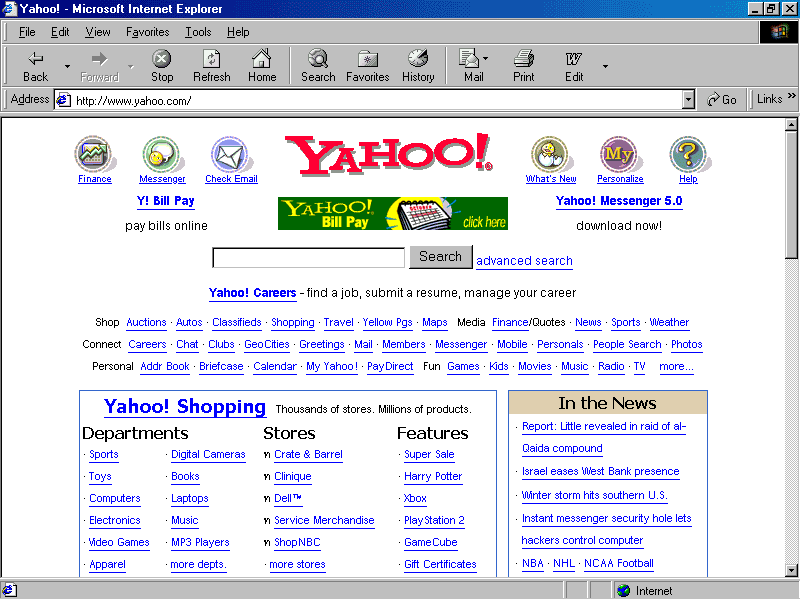The height and width of the screenshot is (600, 800).
Task: Refresh the current page
Action: 212,66
